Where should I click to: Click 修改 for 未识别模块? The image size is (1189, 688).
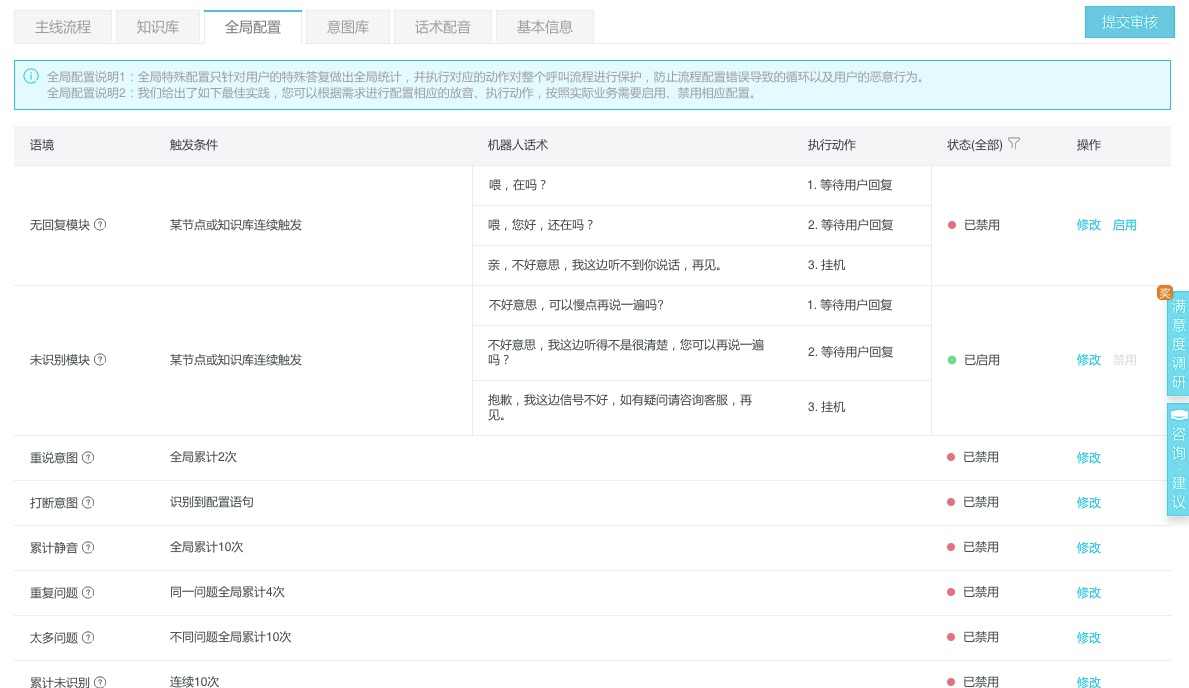point(1088,360)
